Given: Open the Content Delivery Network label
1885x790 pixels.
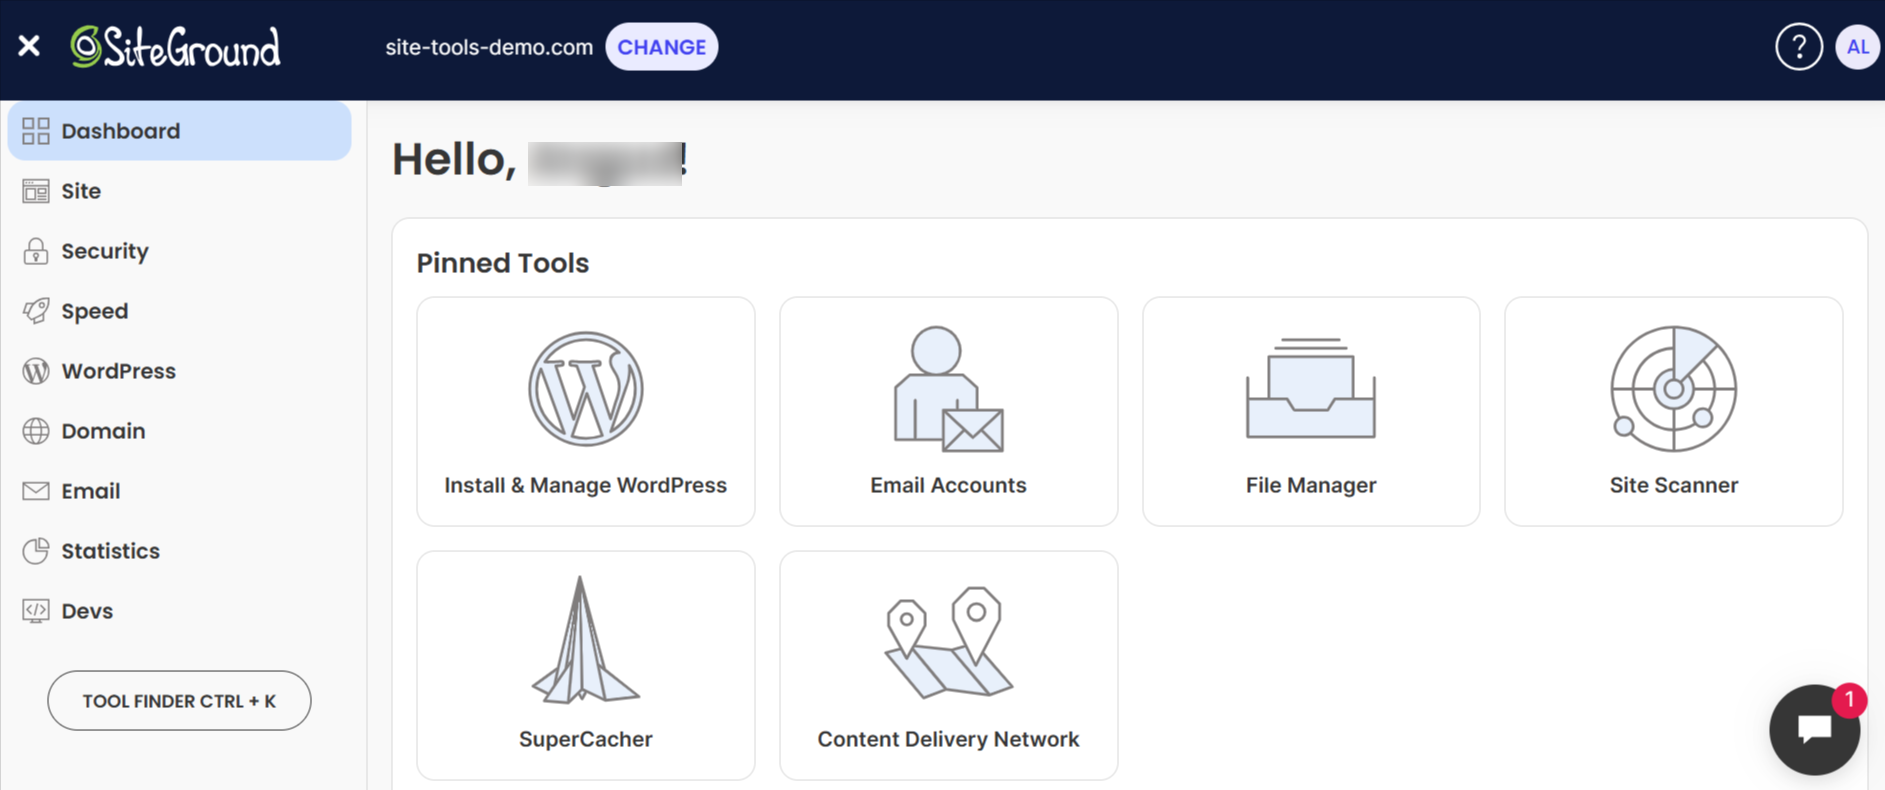Looking at the screenshot, I should pyautogui.click(x=948, y=739).
